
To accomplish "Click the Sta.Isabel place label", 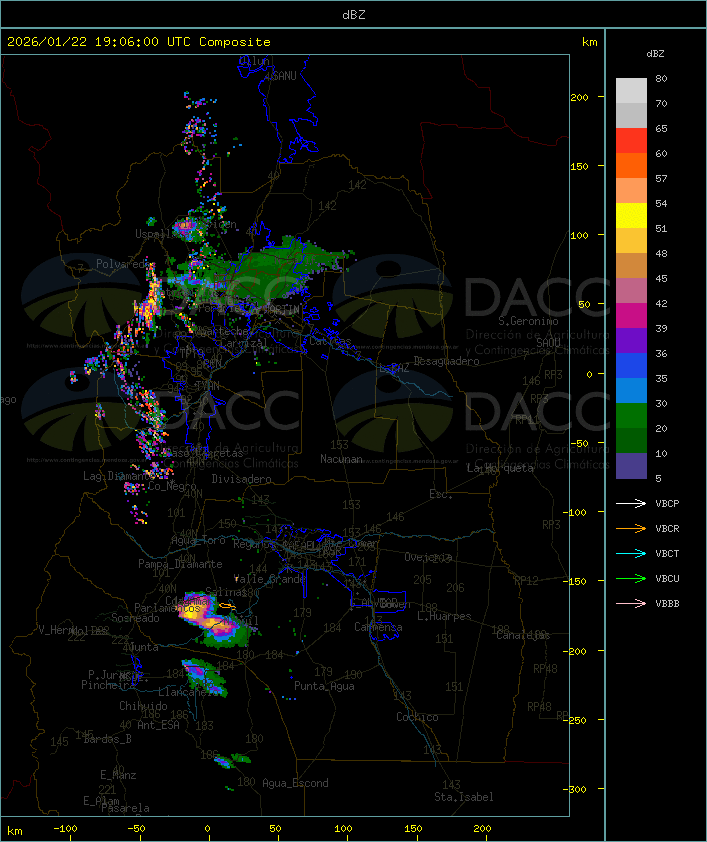I will (x=464, y=797).
